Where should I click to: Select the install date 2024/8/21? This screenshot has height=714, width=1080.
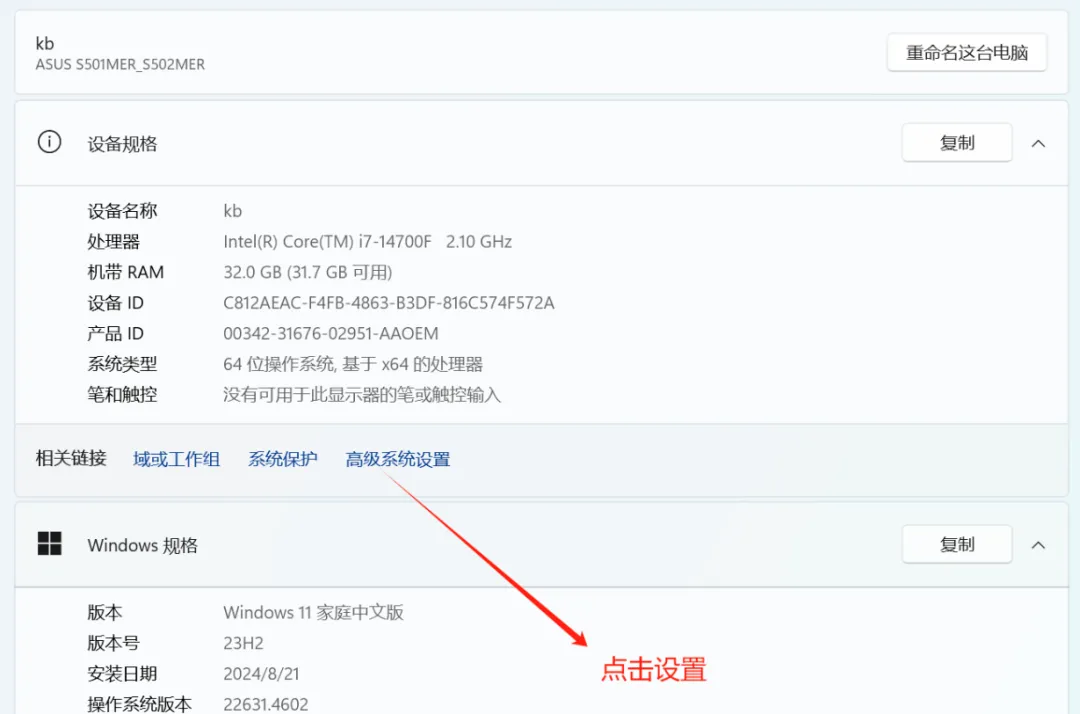coord(261,673)
